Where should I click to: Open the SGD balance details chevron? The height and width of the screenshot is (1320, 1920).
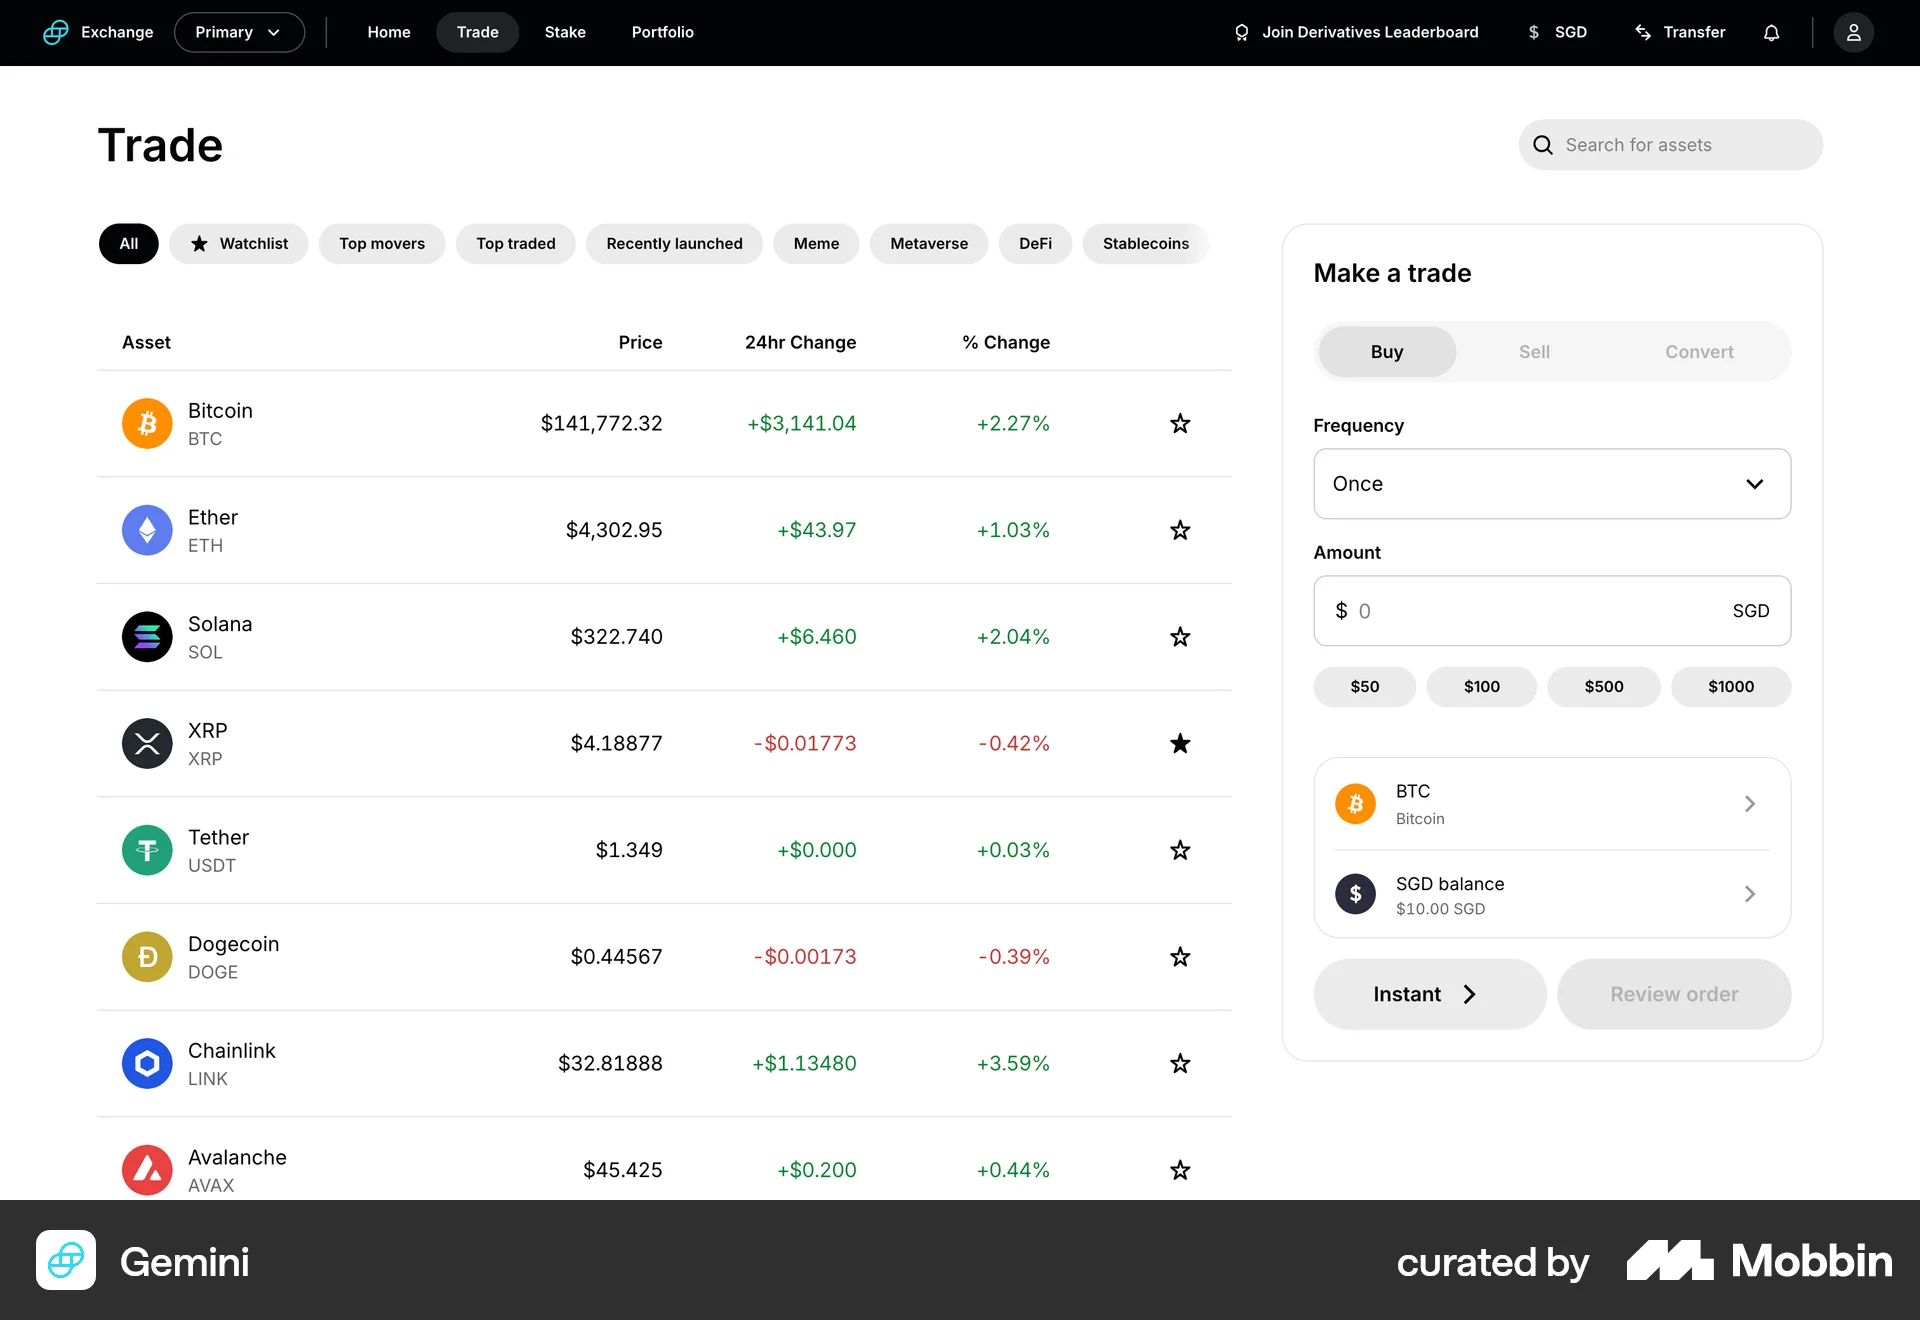[1749, 894]
